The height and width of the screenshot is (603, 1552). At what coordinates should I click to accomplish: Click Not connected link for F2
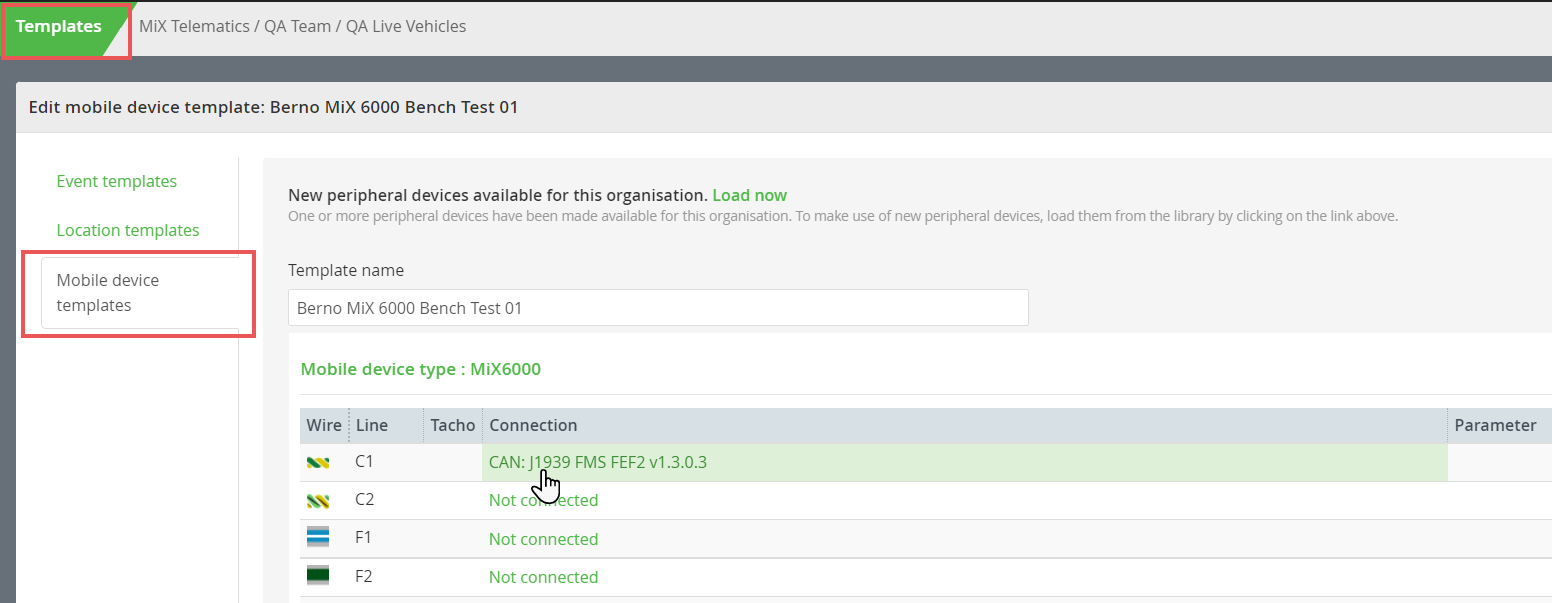pyautogui.click(x=543, y=577)
